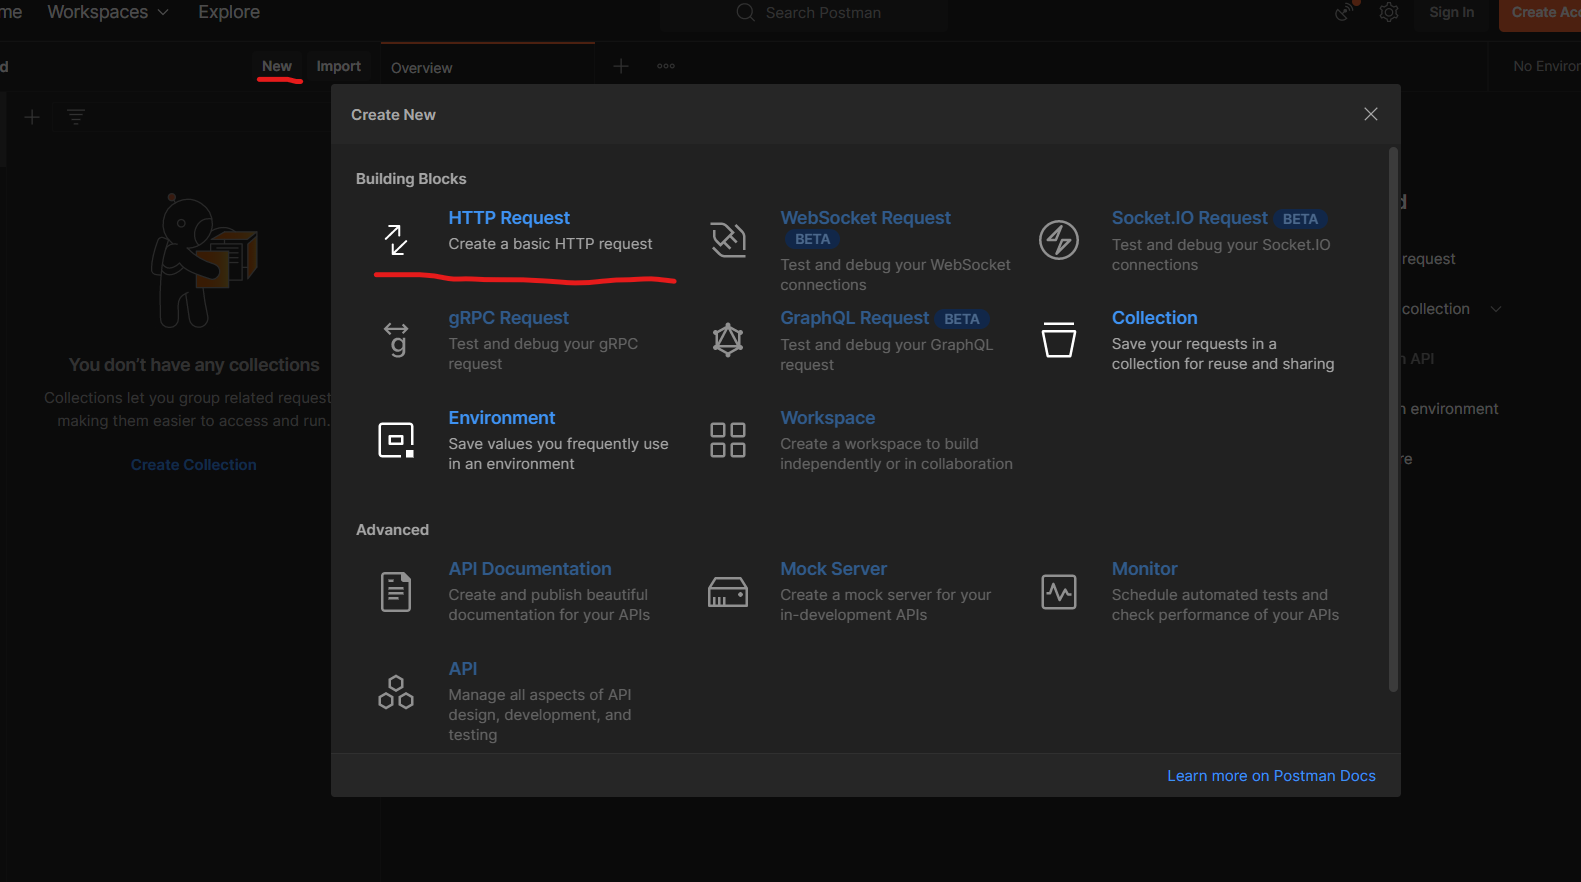Select the Monitor pulse icon
The height and width of the screenshot is (882, 1581).
point(1059,592)
